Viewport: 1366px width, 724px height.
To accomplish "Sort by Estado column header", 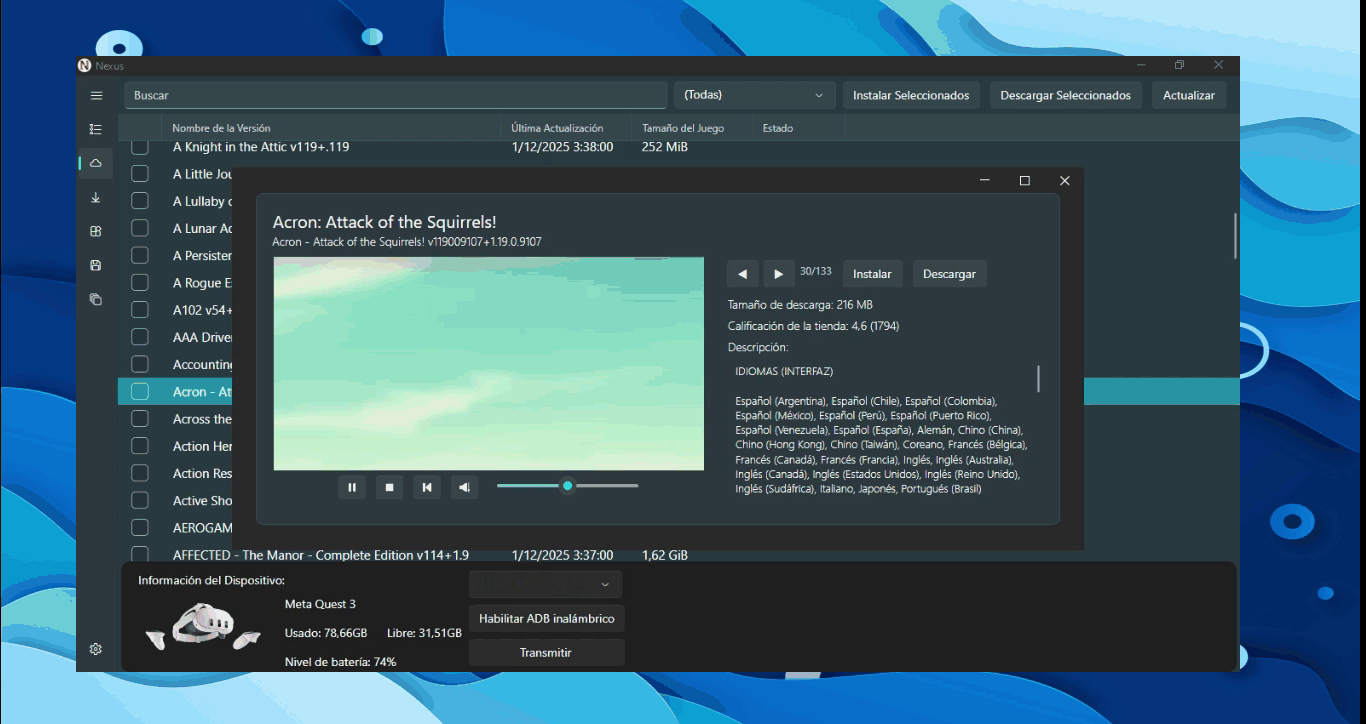I will 800,128.
